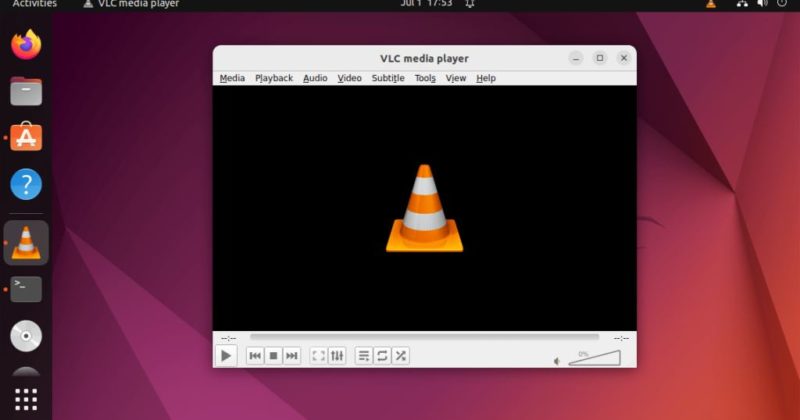Mute audio using speaker icon
The width and height of the screenshot is (800, 420).
[558, 360]
